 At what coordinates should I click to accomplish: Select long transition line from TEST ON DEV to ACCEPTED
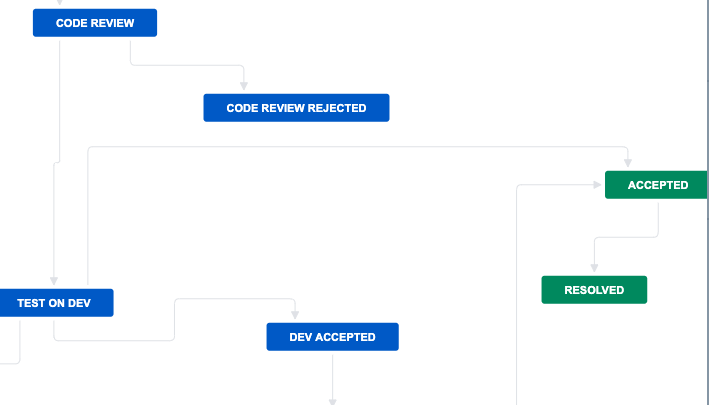(x=357, y=146)
